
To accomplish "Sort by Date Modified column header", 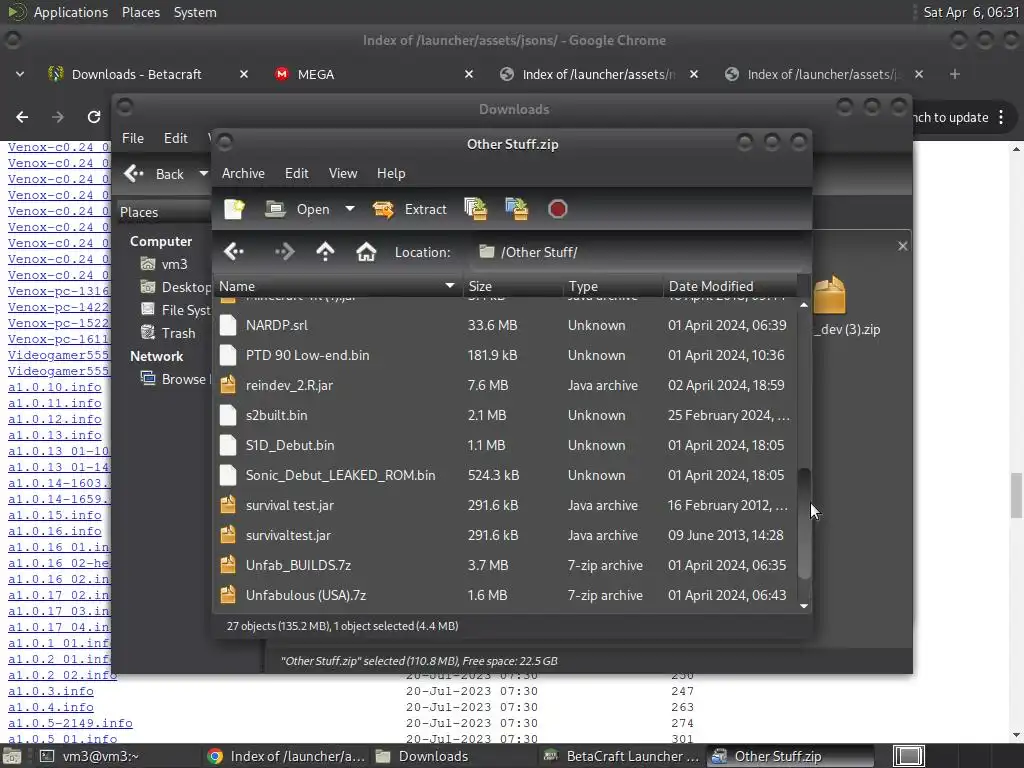I will (730, 286).
